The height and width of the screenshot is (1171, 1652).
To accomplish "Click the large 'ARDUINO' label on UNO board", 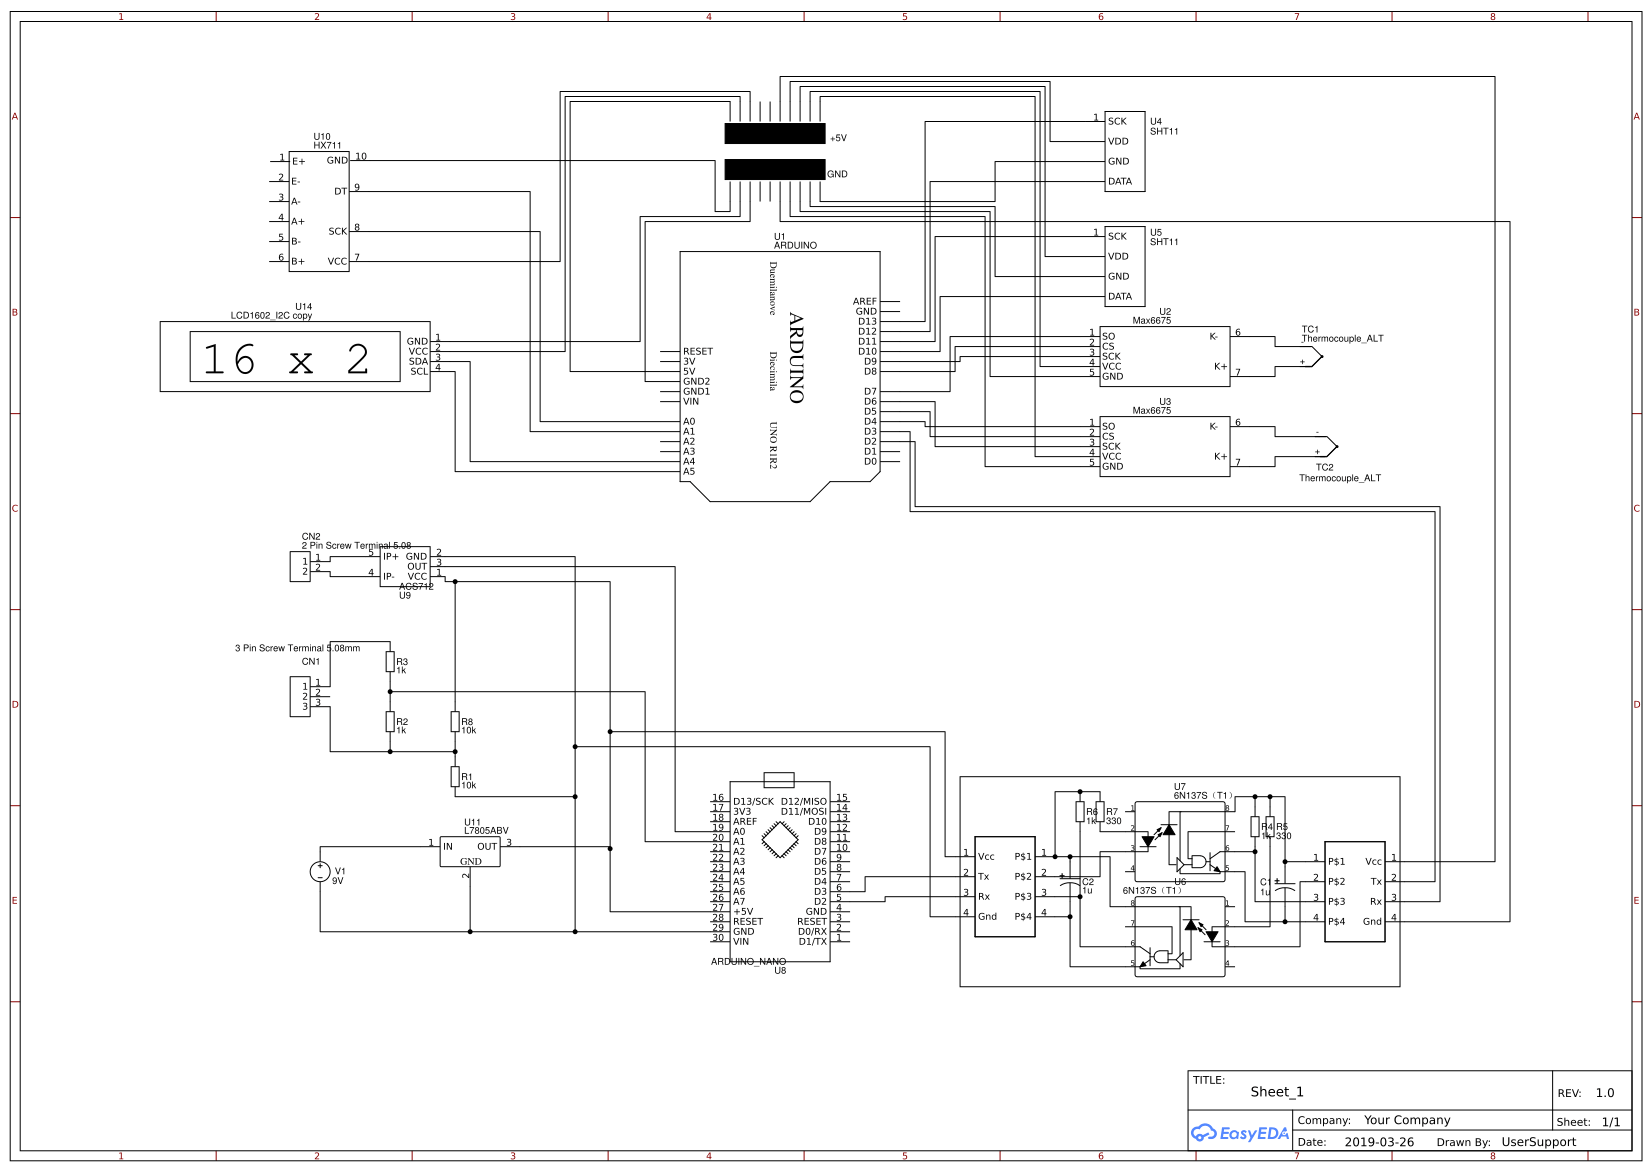I will 796,358.
